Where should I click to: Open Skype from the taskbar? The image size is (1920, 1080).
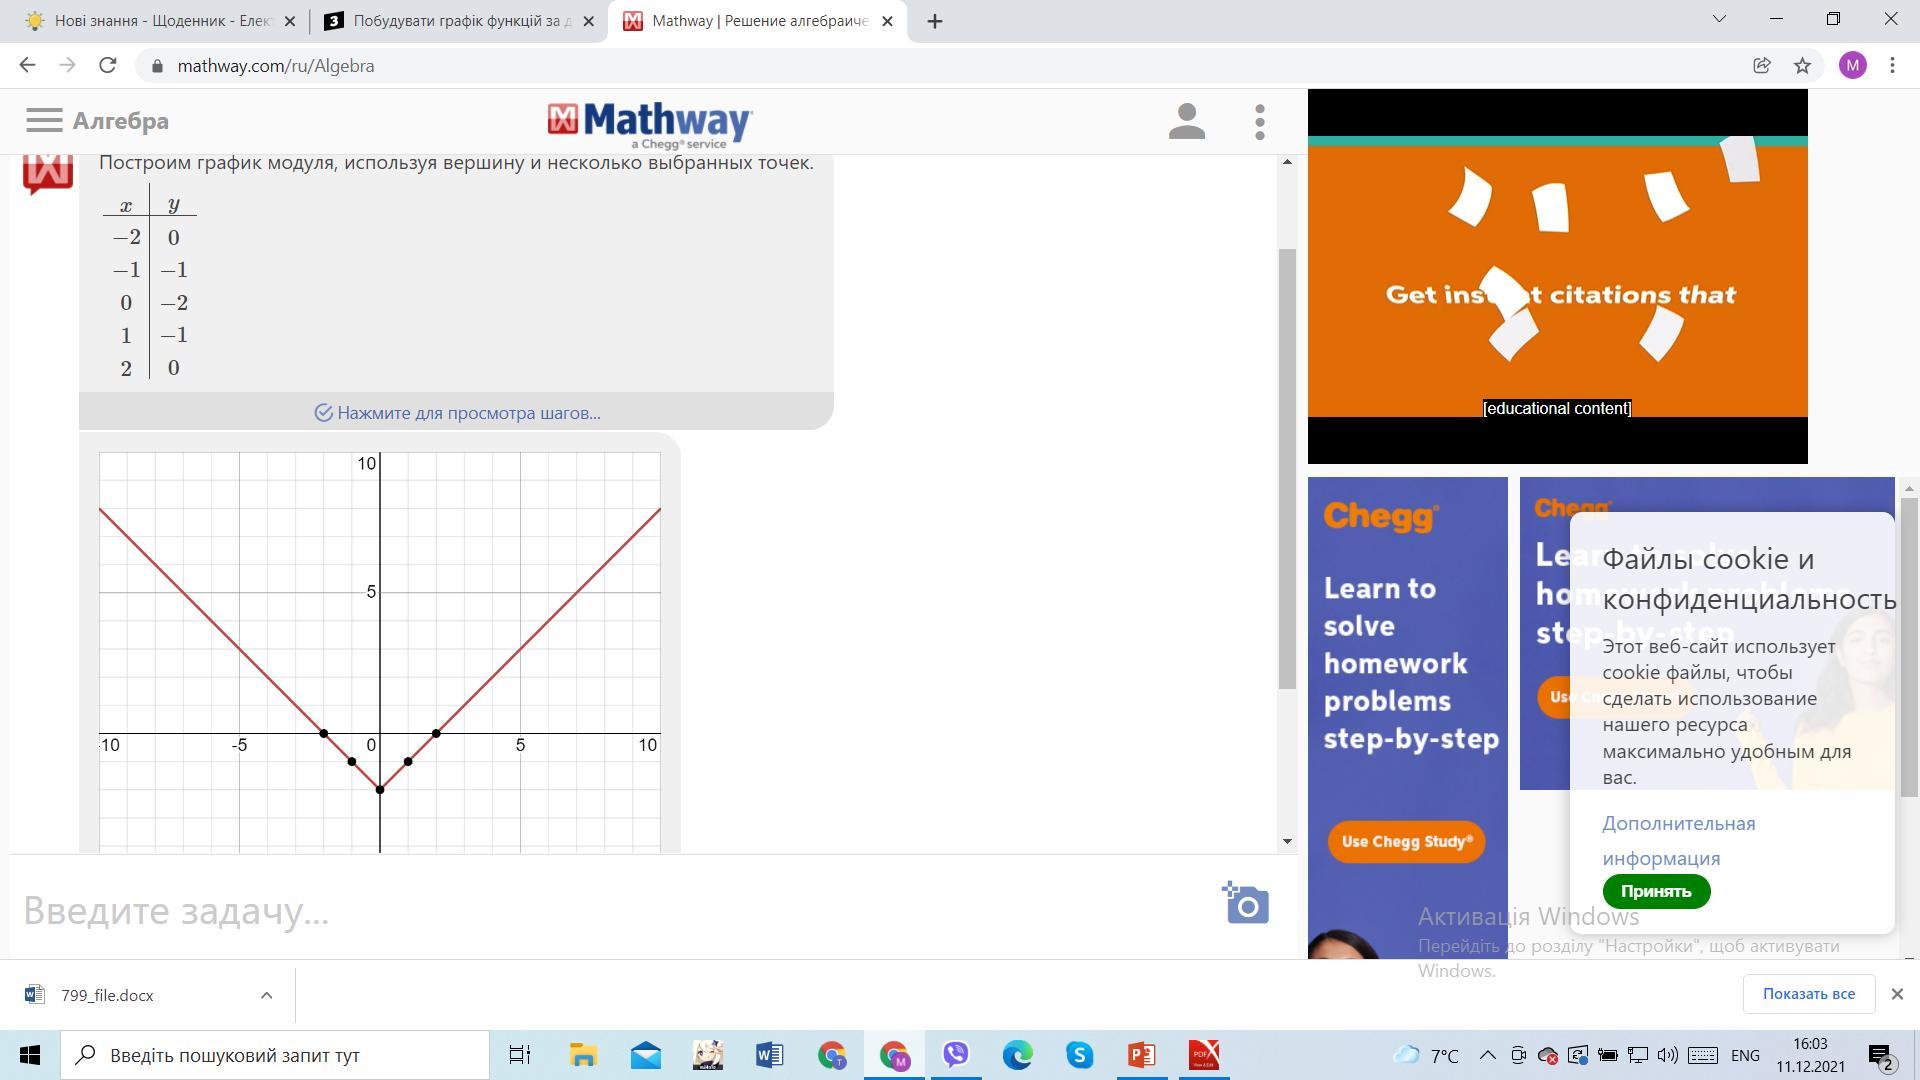pos(1079,1055)
